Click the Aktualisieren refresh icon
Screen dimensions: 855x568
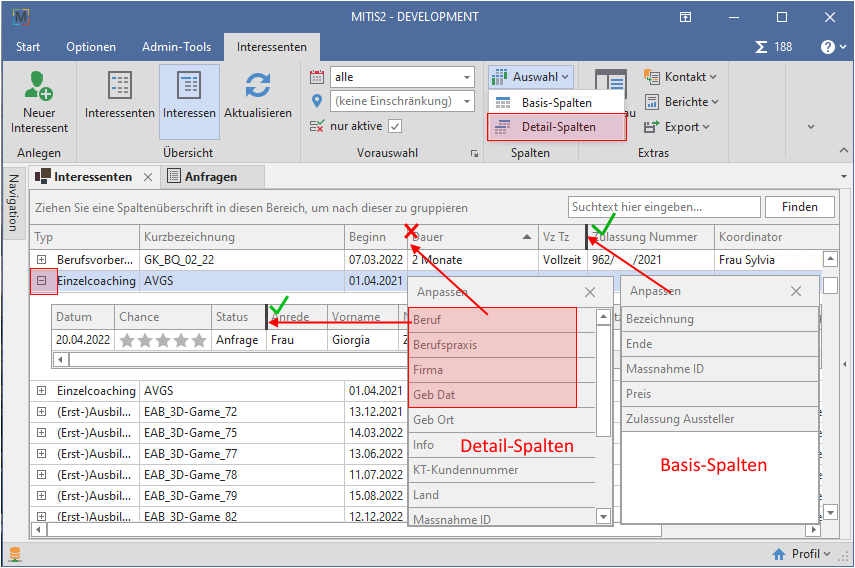pyautogui.click(x=258, y=87)
